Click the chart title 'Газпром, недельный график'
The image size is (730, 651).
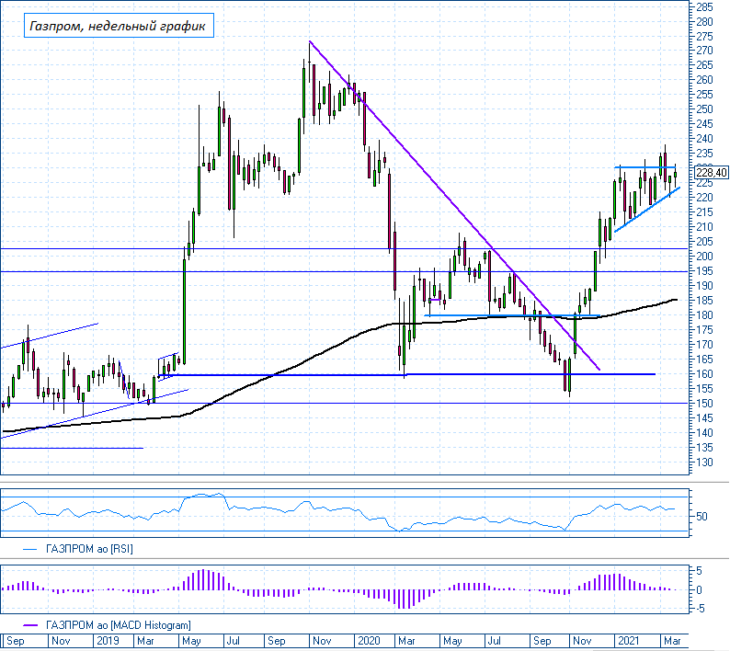point(118,26)
